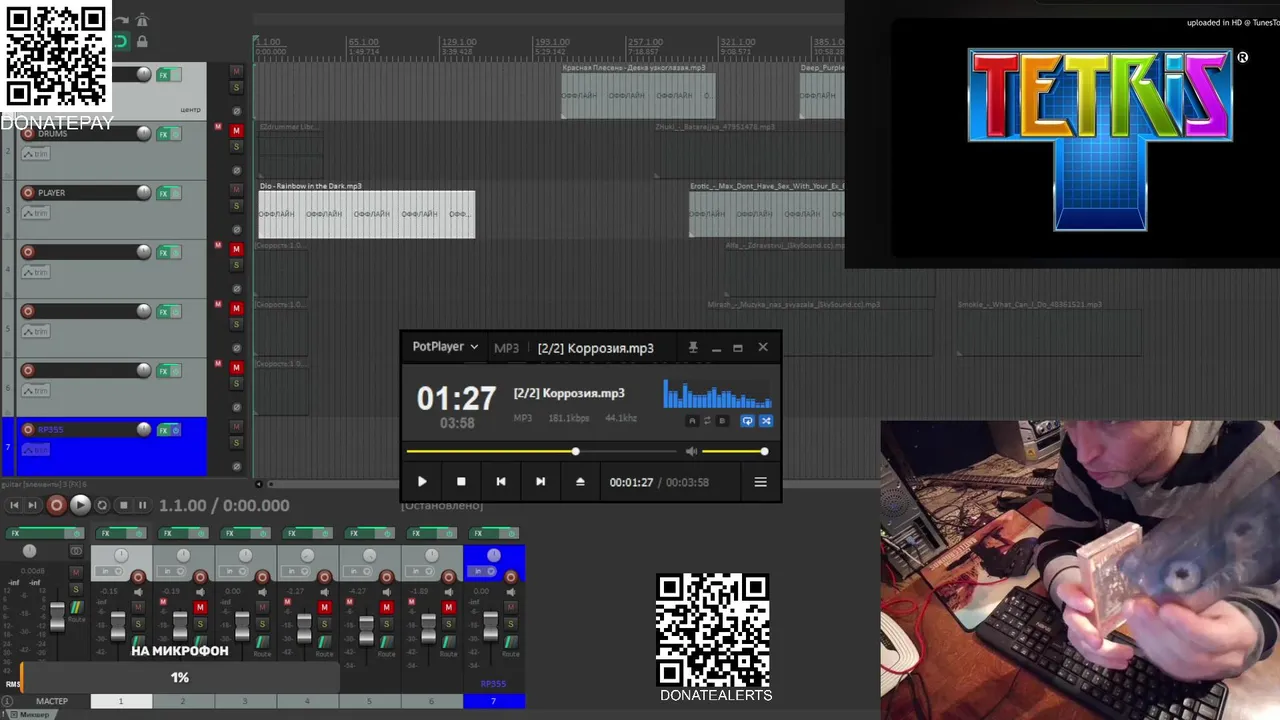Click monitoring speaker icon on mixer channel 5

click(387, 593)
